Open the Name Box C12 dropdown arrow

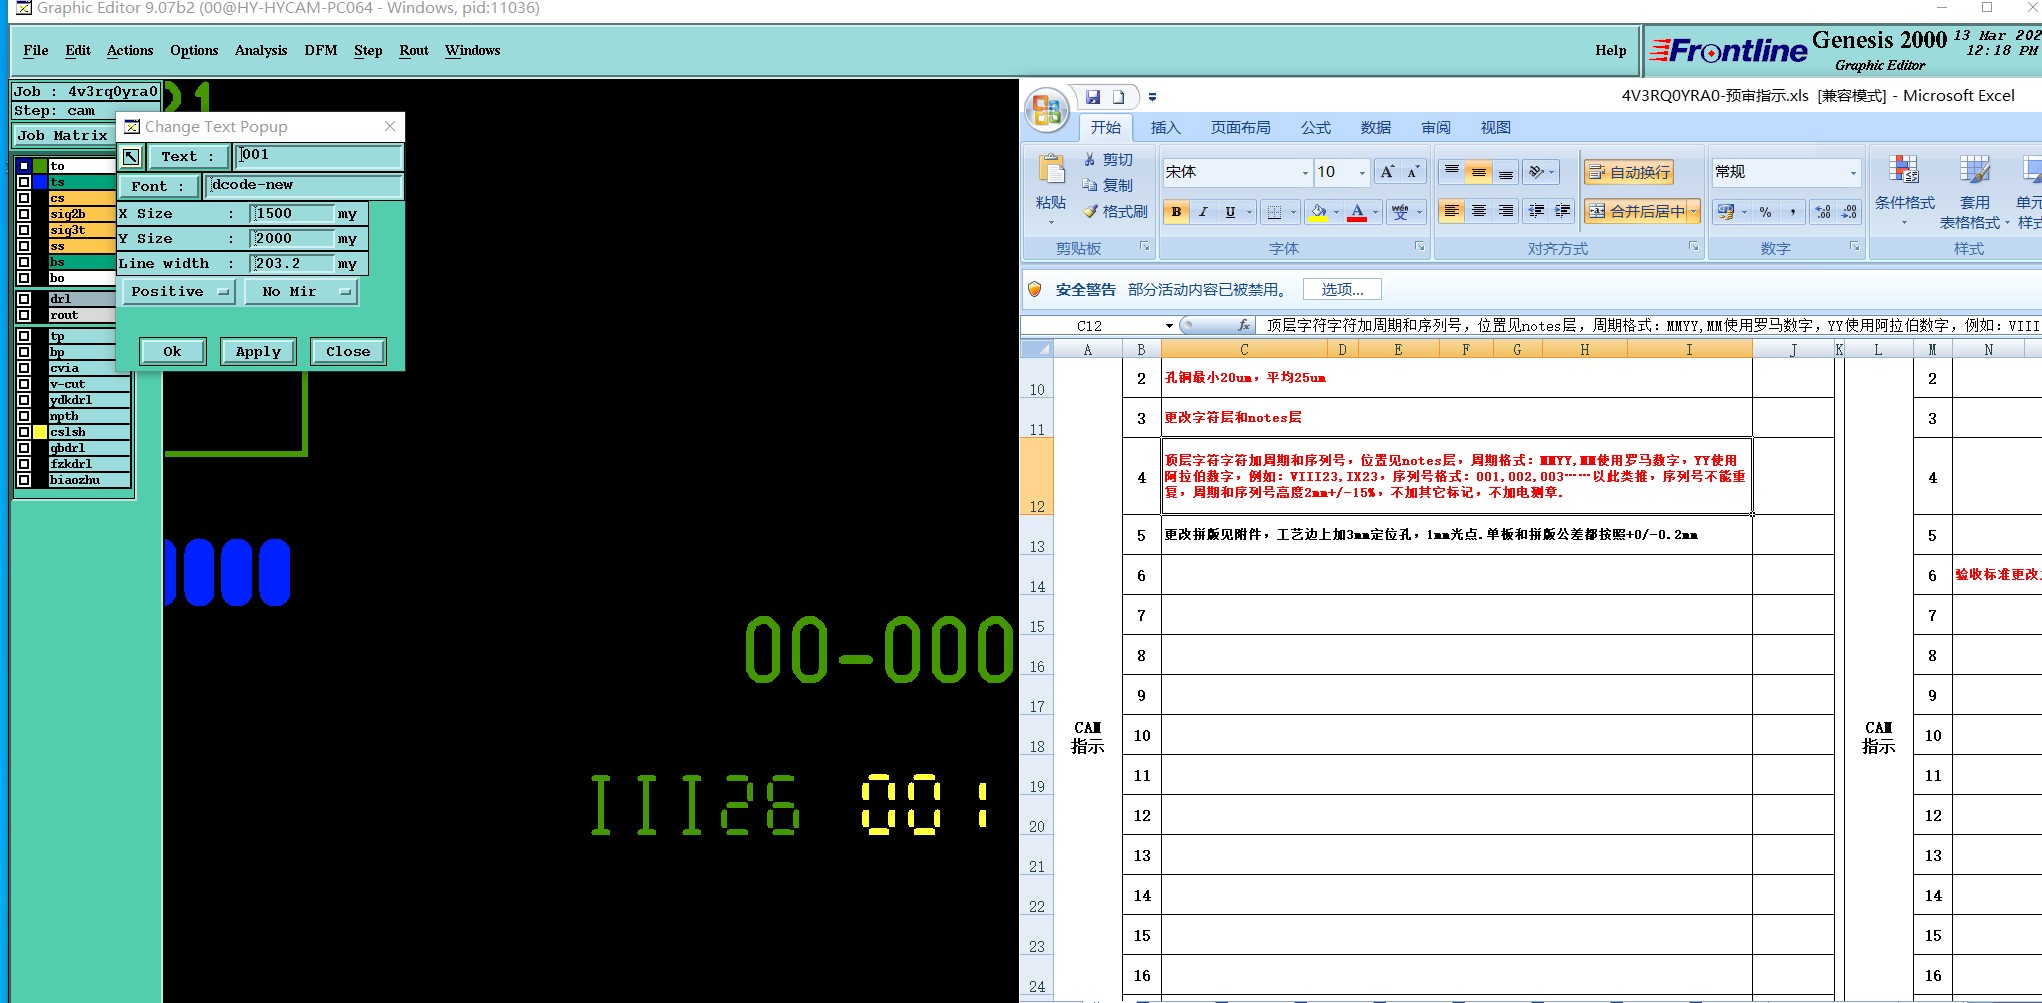(x=1169, y=326)
